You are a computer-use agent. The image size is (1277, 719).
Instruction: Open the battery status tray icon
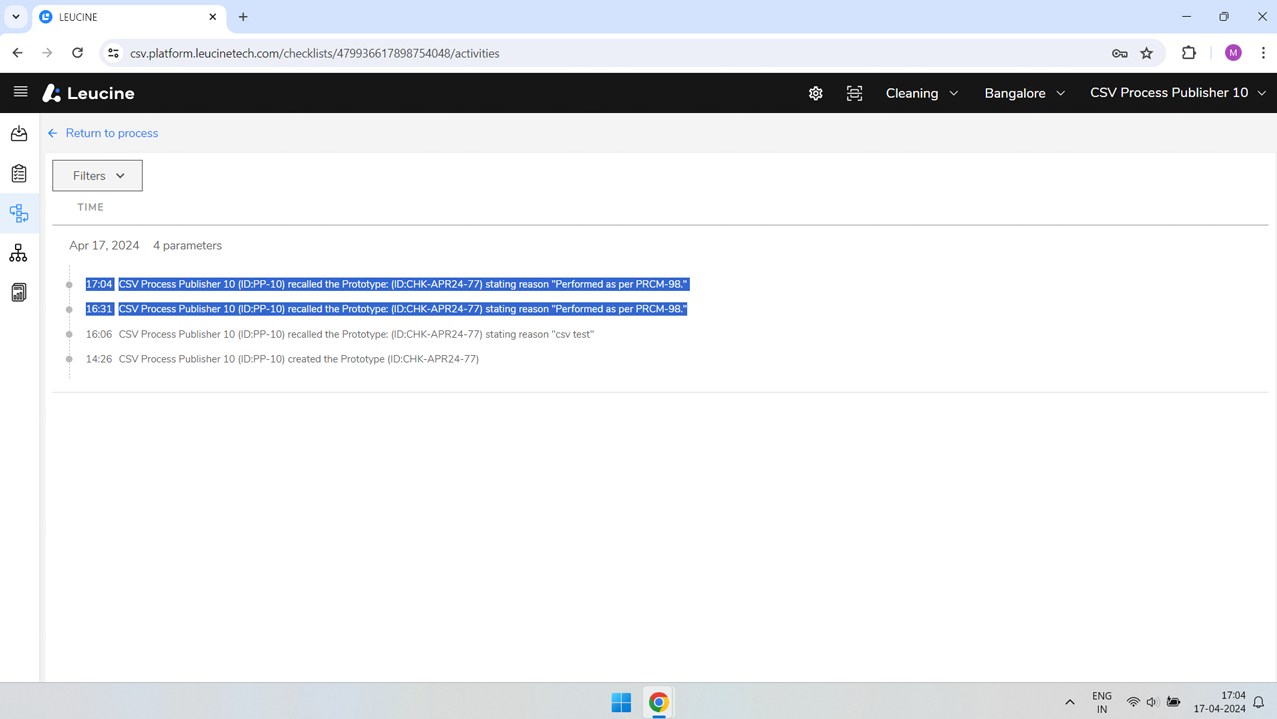pyautogui.click(x=1174, y=702)
